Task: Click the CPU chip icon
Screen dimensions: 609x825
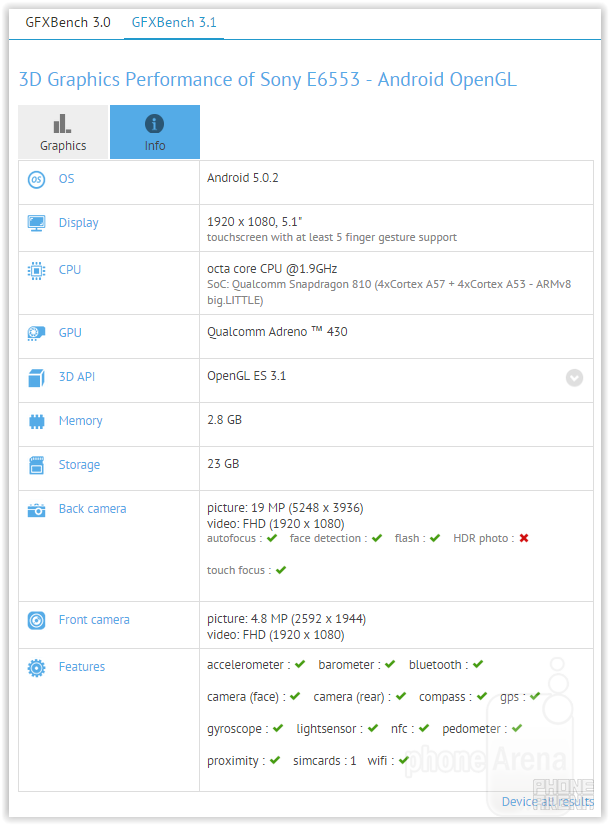Action: click(36, 270)
